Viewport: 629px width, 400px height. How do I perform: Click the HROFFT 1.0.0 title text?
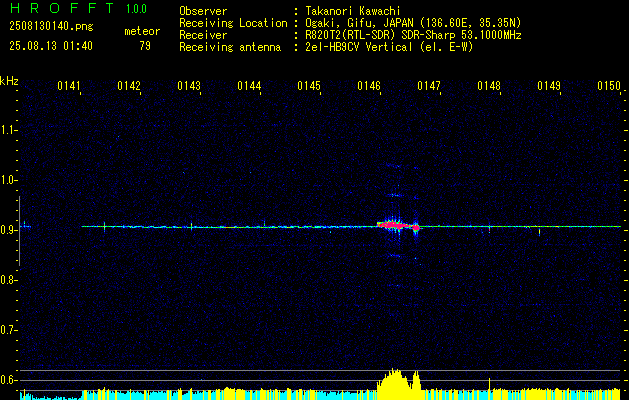(78, 8)
